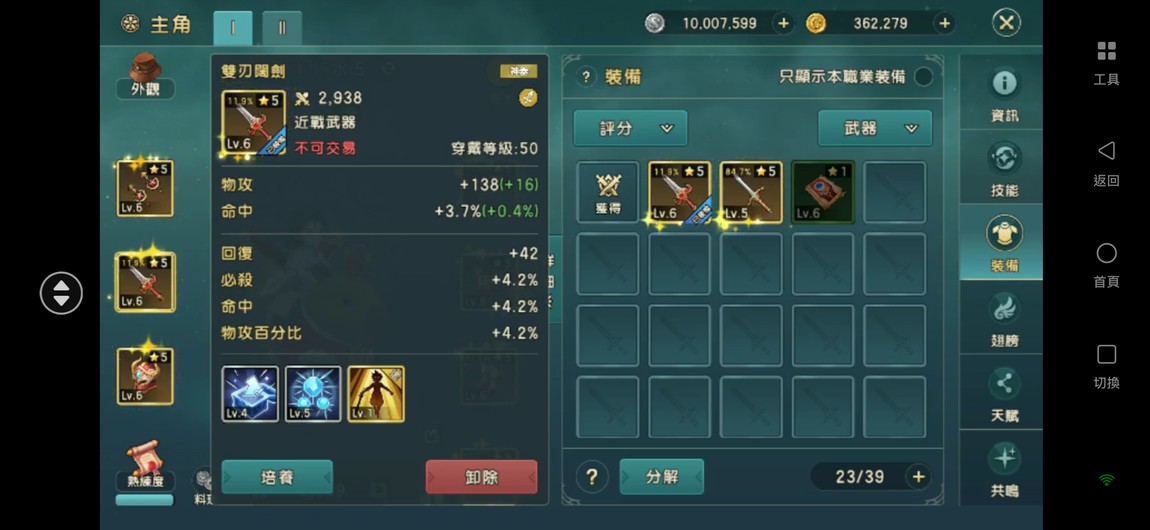This screenshot has height=530, width=1150.
Task: Switch to tab II
Action: (282, 29)
